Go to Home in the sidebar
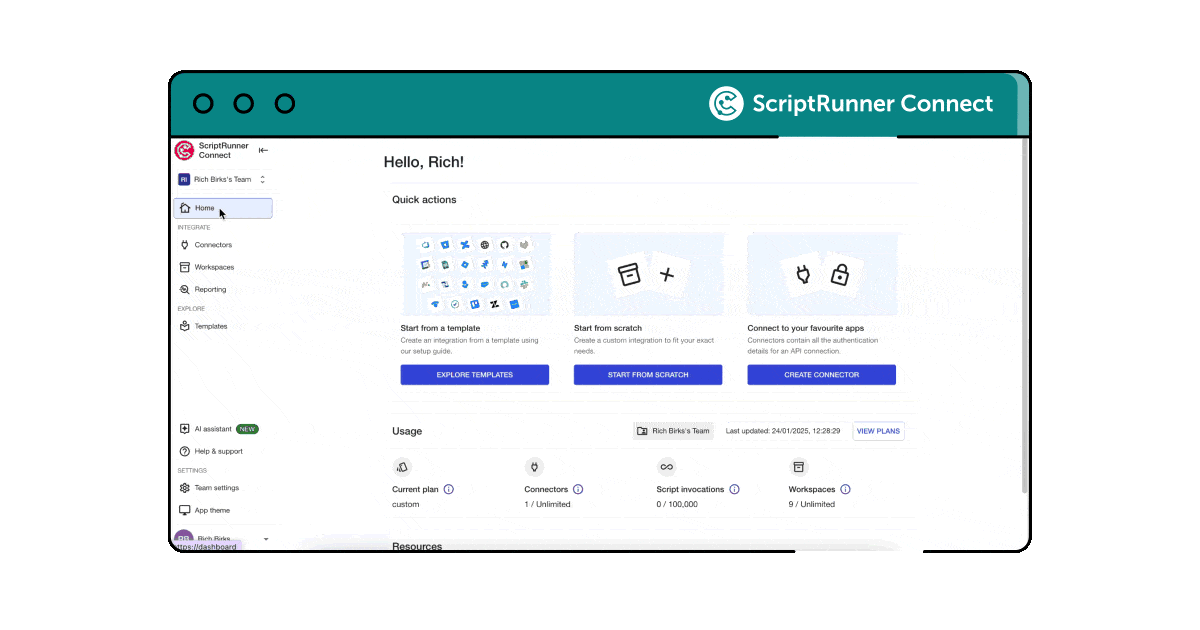This screenshot has width=1200, height=630. [222, 208]
